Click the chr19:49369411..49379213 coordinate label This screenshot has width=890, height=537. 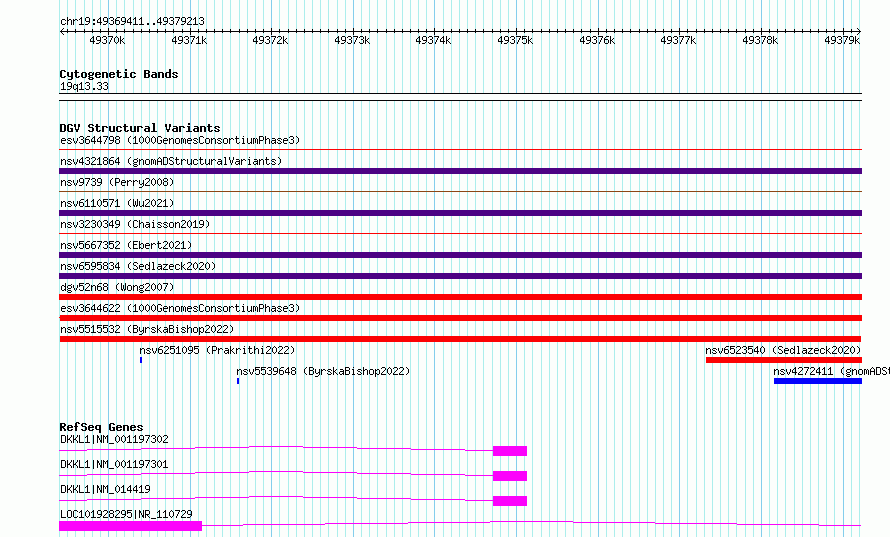(x=132, y=22)
